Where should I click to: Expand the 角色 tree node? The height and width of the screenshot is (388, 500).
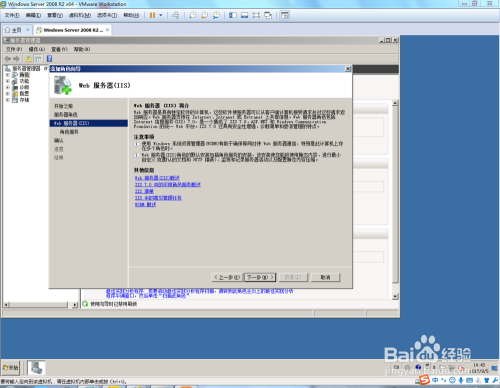click(x=7, y=75)
